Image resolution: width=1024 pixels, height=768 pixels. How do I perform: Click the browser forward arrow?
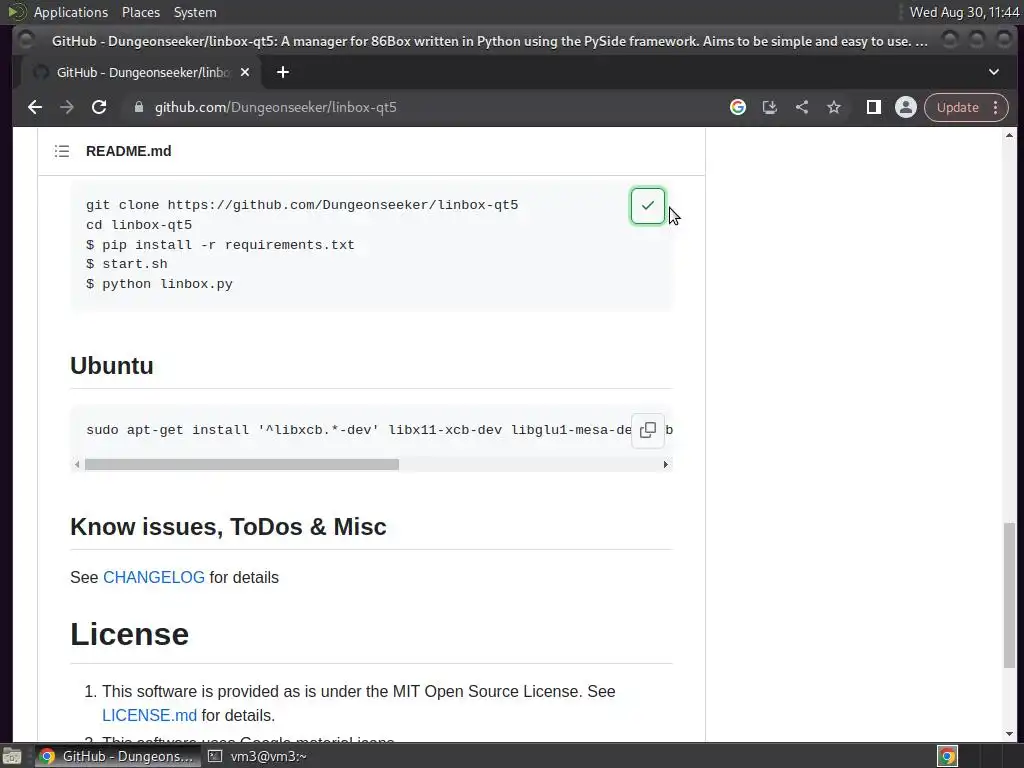point(67,107)
